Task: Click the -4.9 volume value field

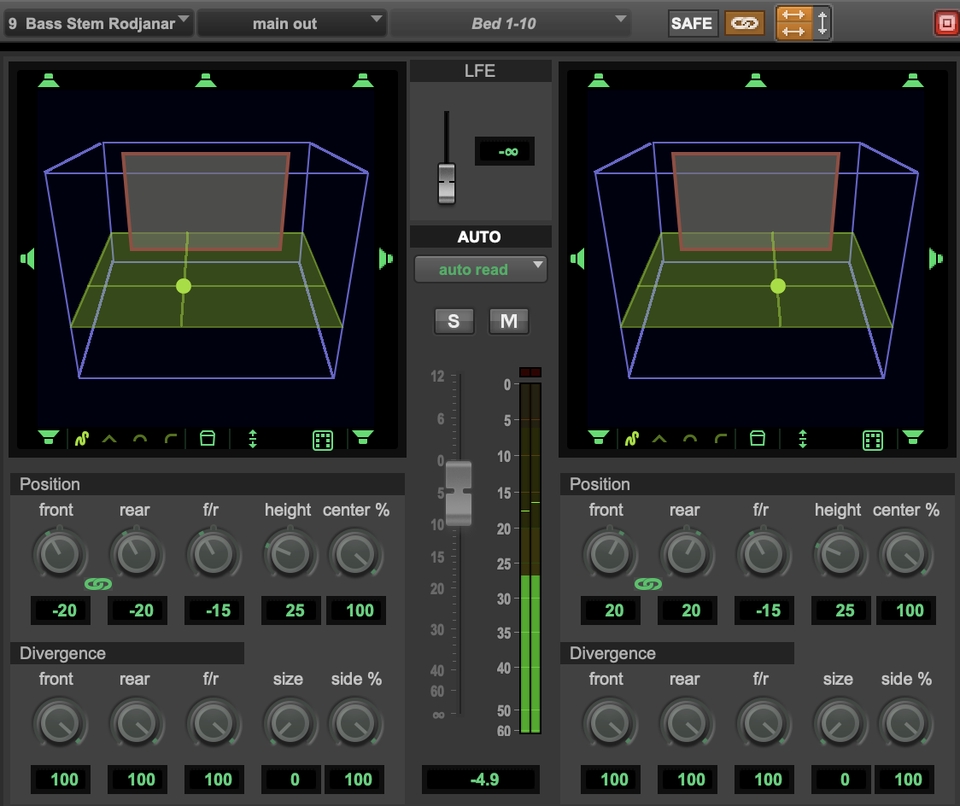Action: tap(480, 779)
